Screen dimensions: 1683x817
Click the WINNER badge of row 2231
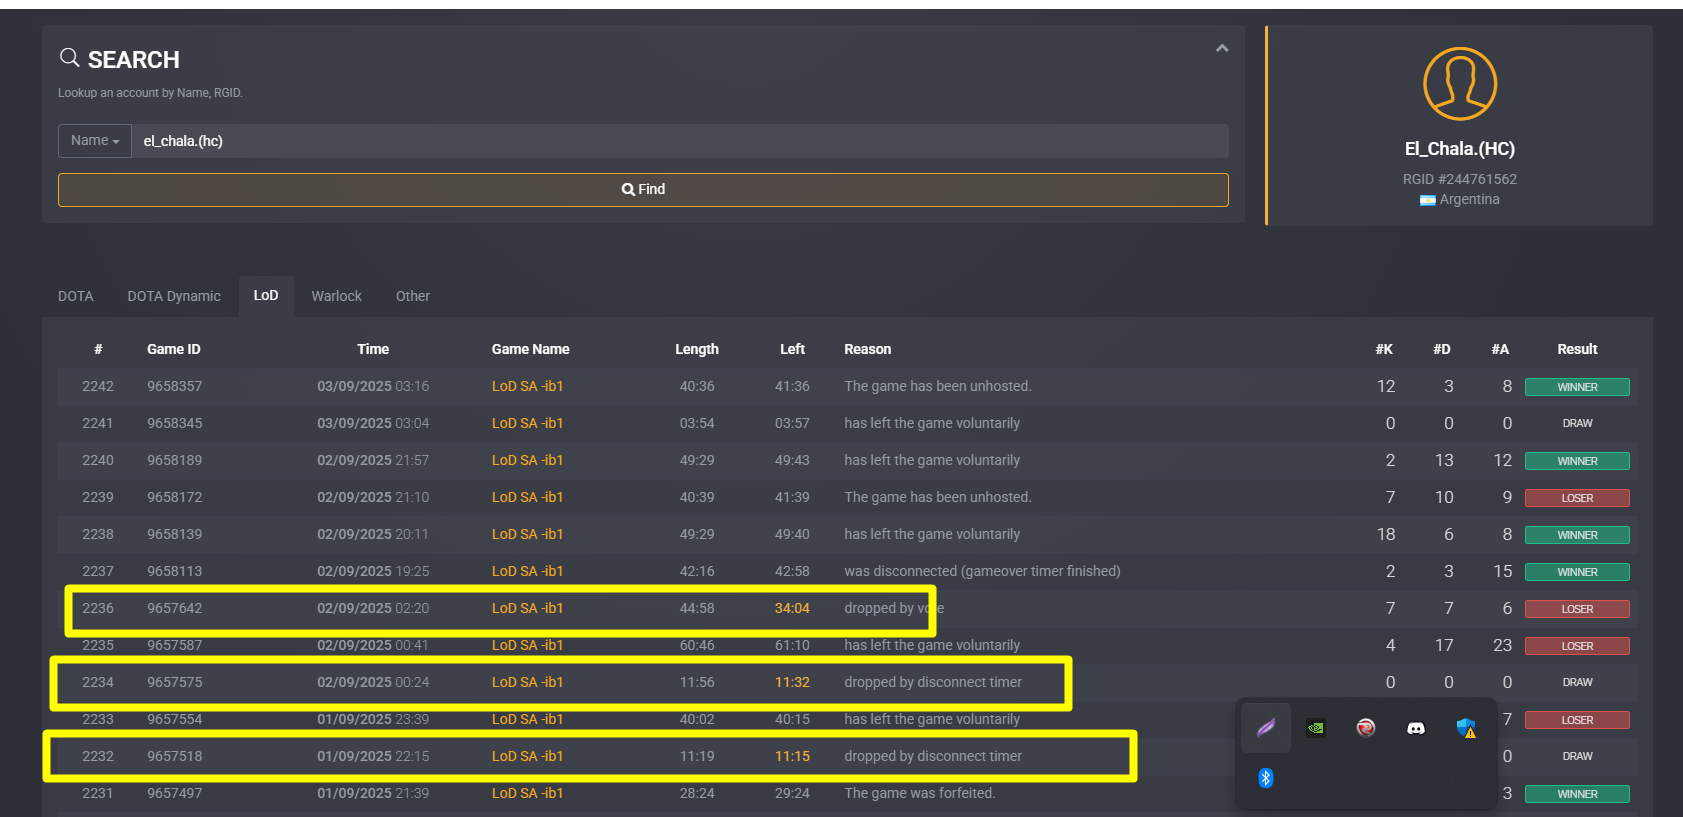coord(1577,794)
